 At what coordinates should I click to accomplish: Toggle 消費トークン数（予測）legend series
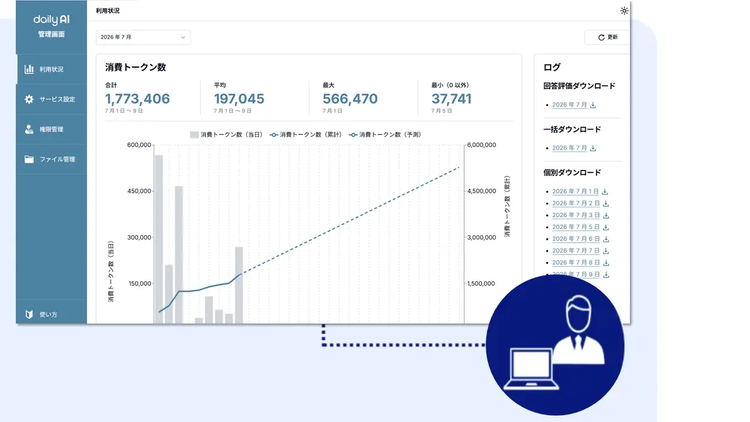[385, 135]
